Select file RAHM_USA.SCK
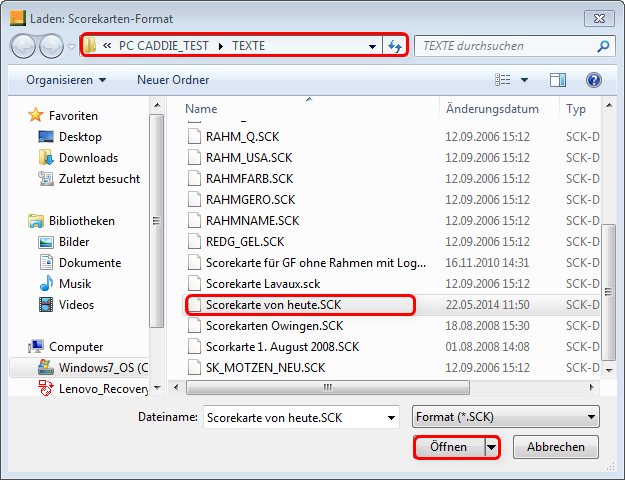 [x=249, y=158]
